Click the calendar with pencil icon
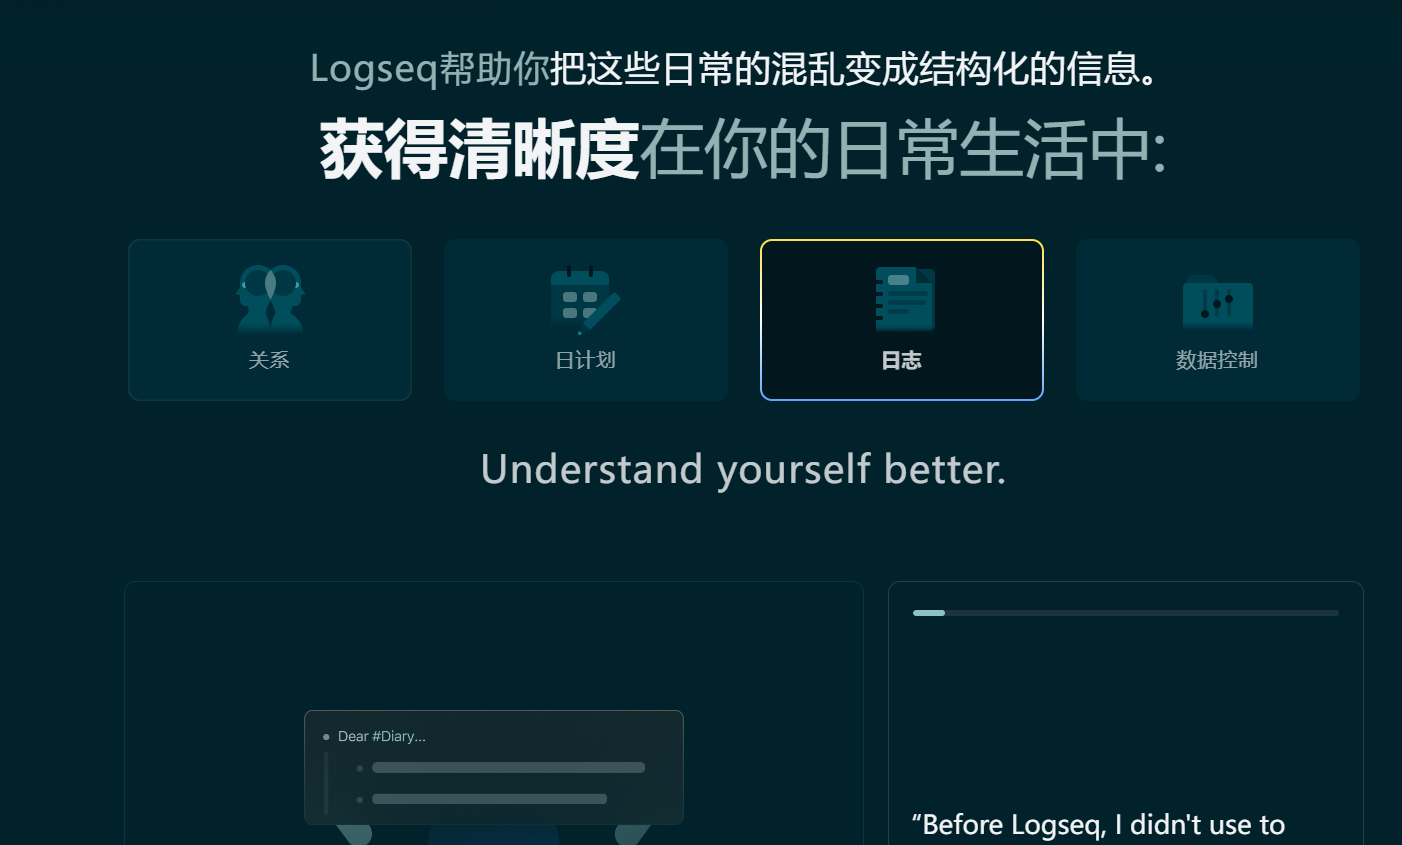Image resolution: width=1402 pixels, height=845 pixels. tap(586, 300)
